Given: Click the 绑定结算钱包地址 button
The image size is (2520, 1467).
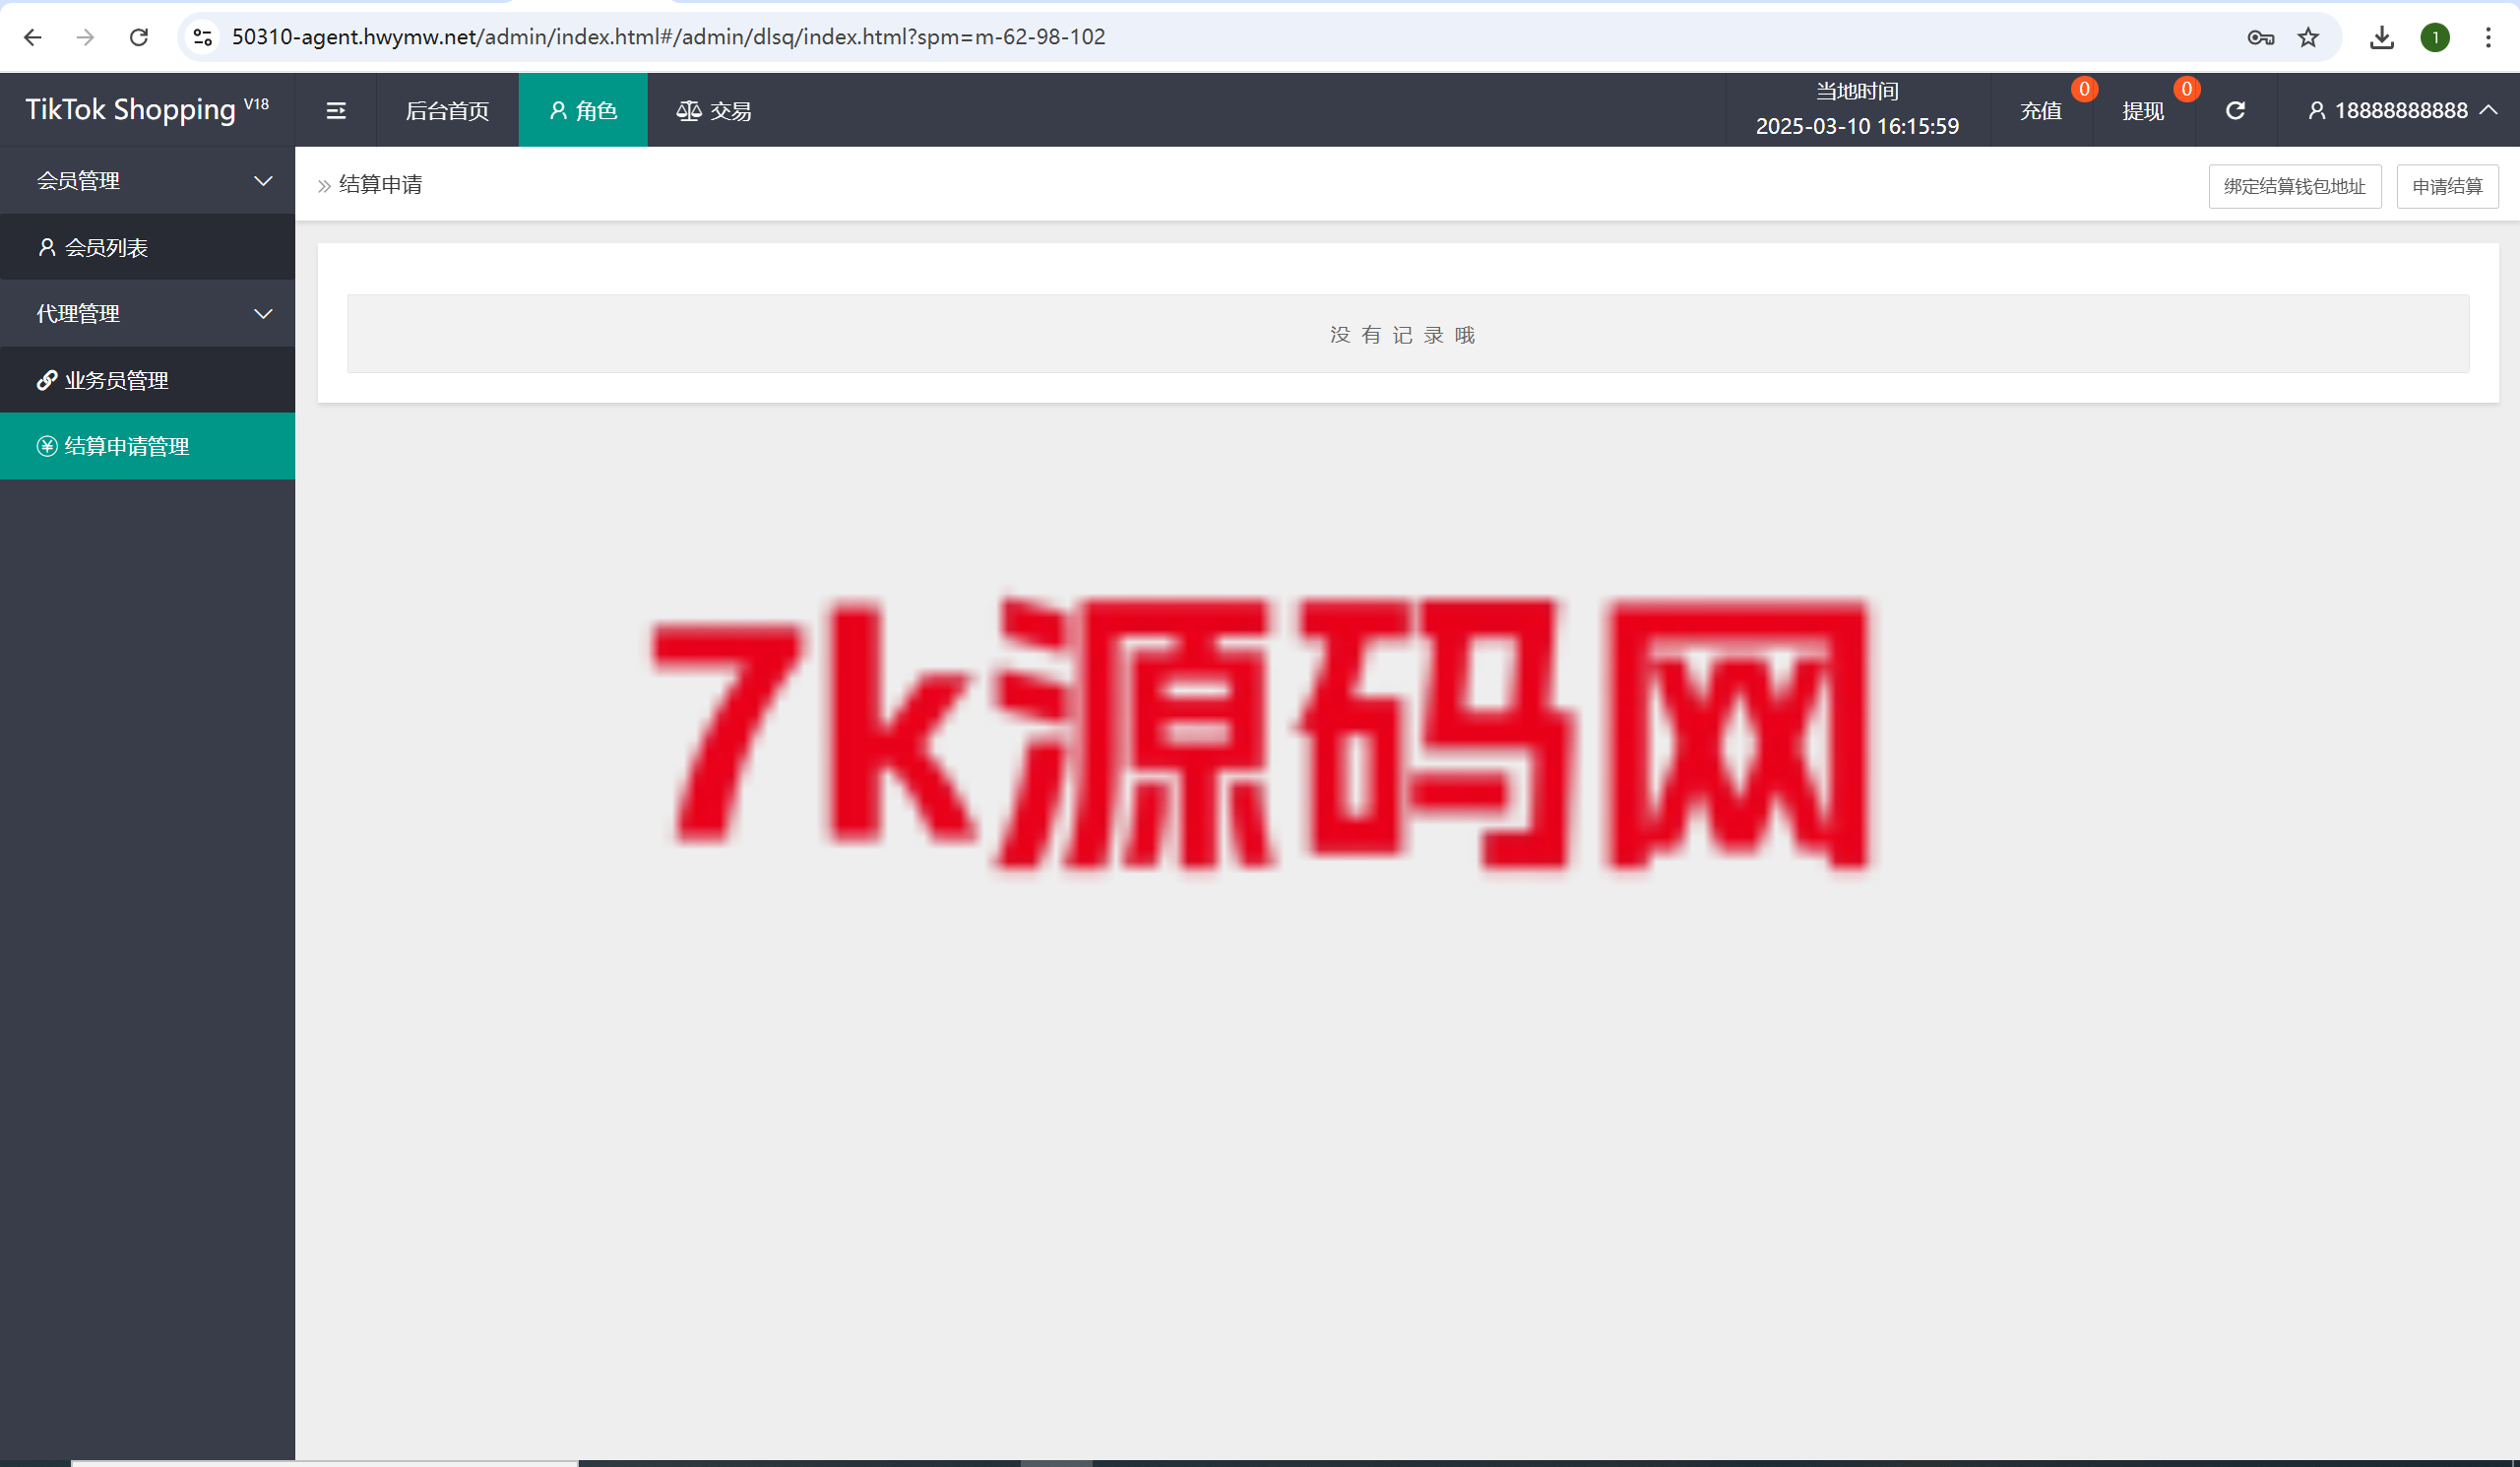Looking at the screenshot, I should point(2295,186).
